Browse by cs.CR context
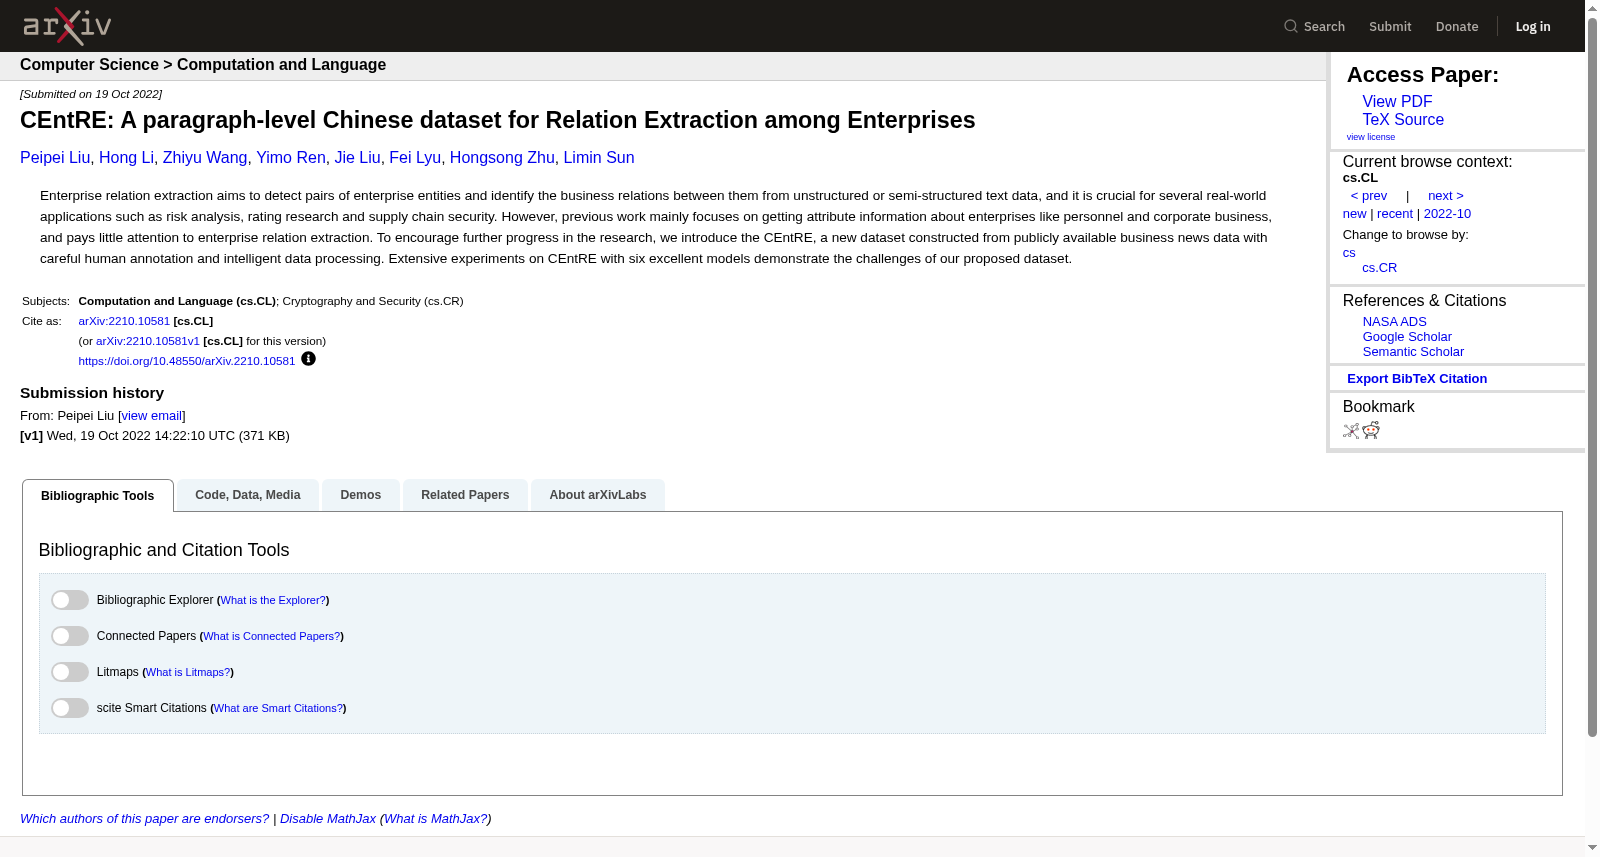The image size is (1600, 857). click(1380, 268)
